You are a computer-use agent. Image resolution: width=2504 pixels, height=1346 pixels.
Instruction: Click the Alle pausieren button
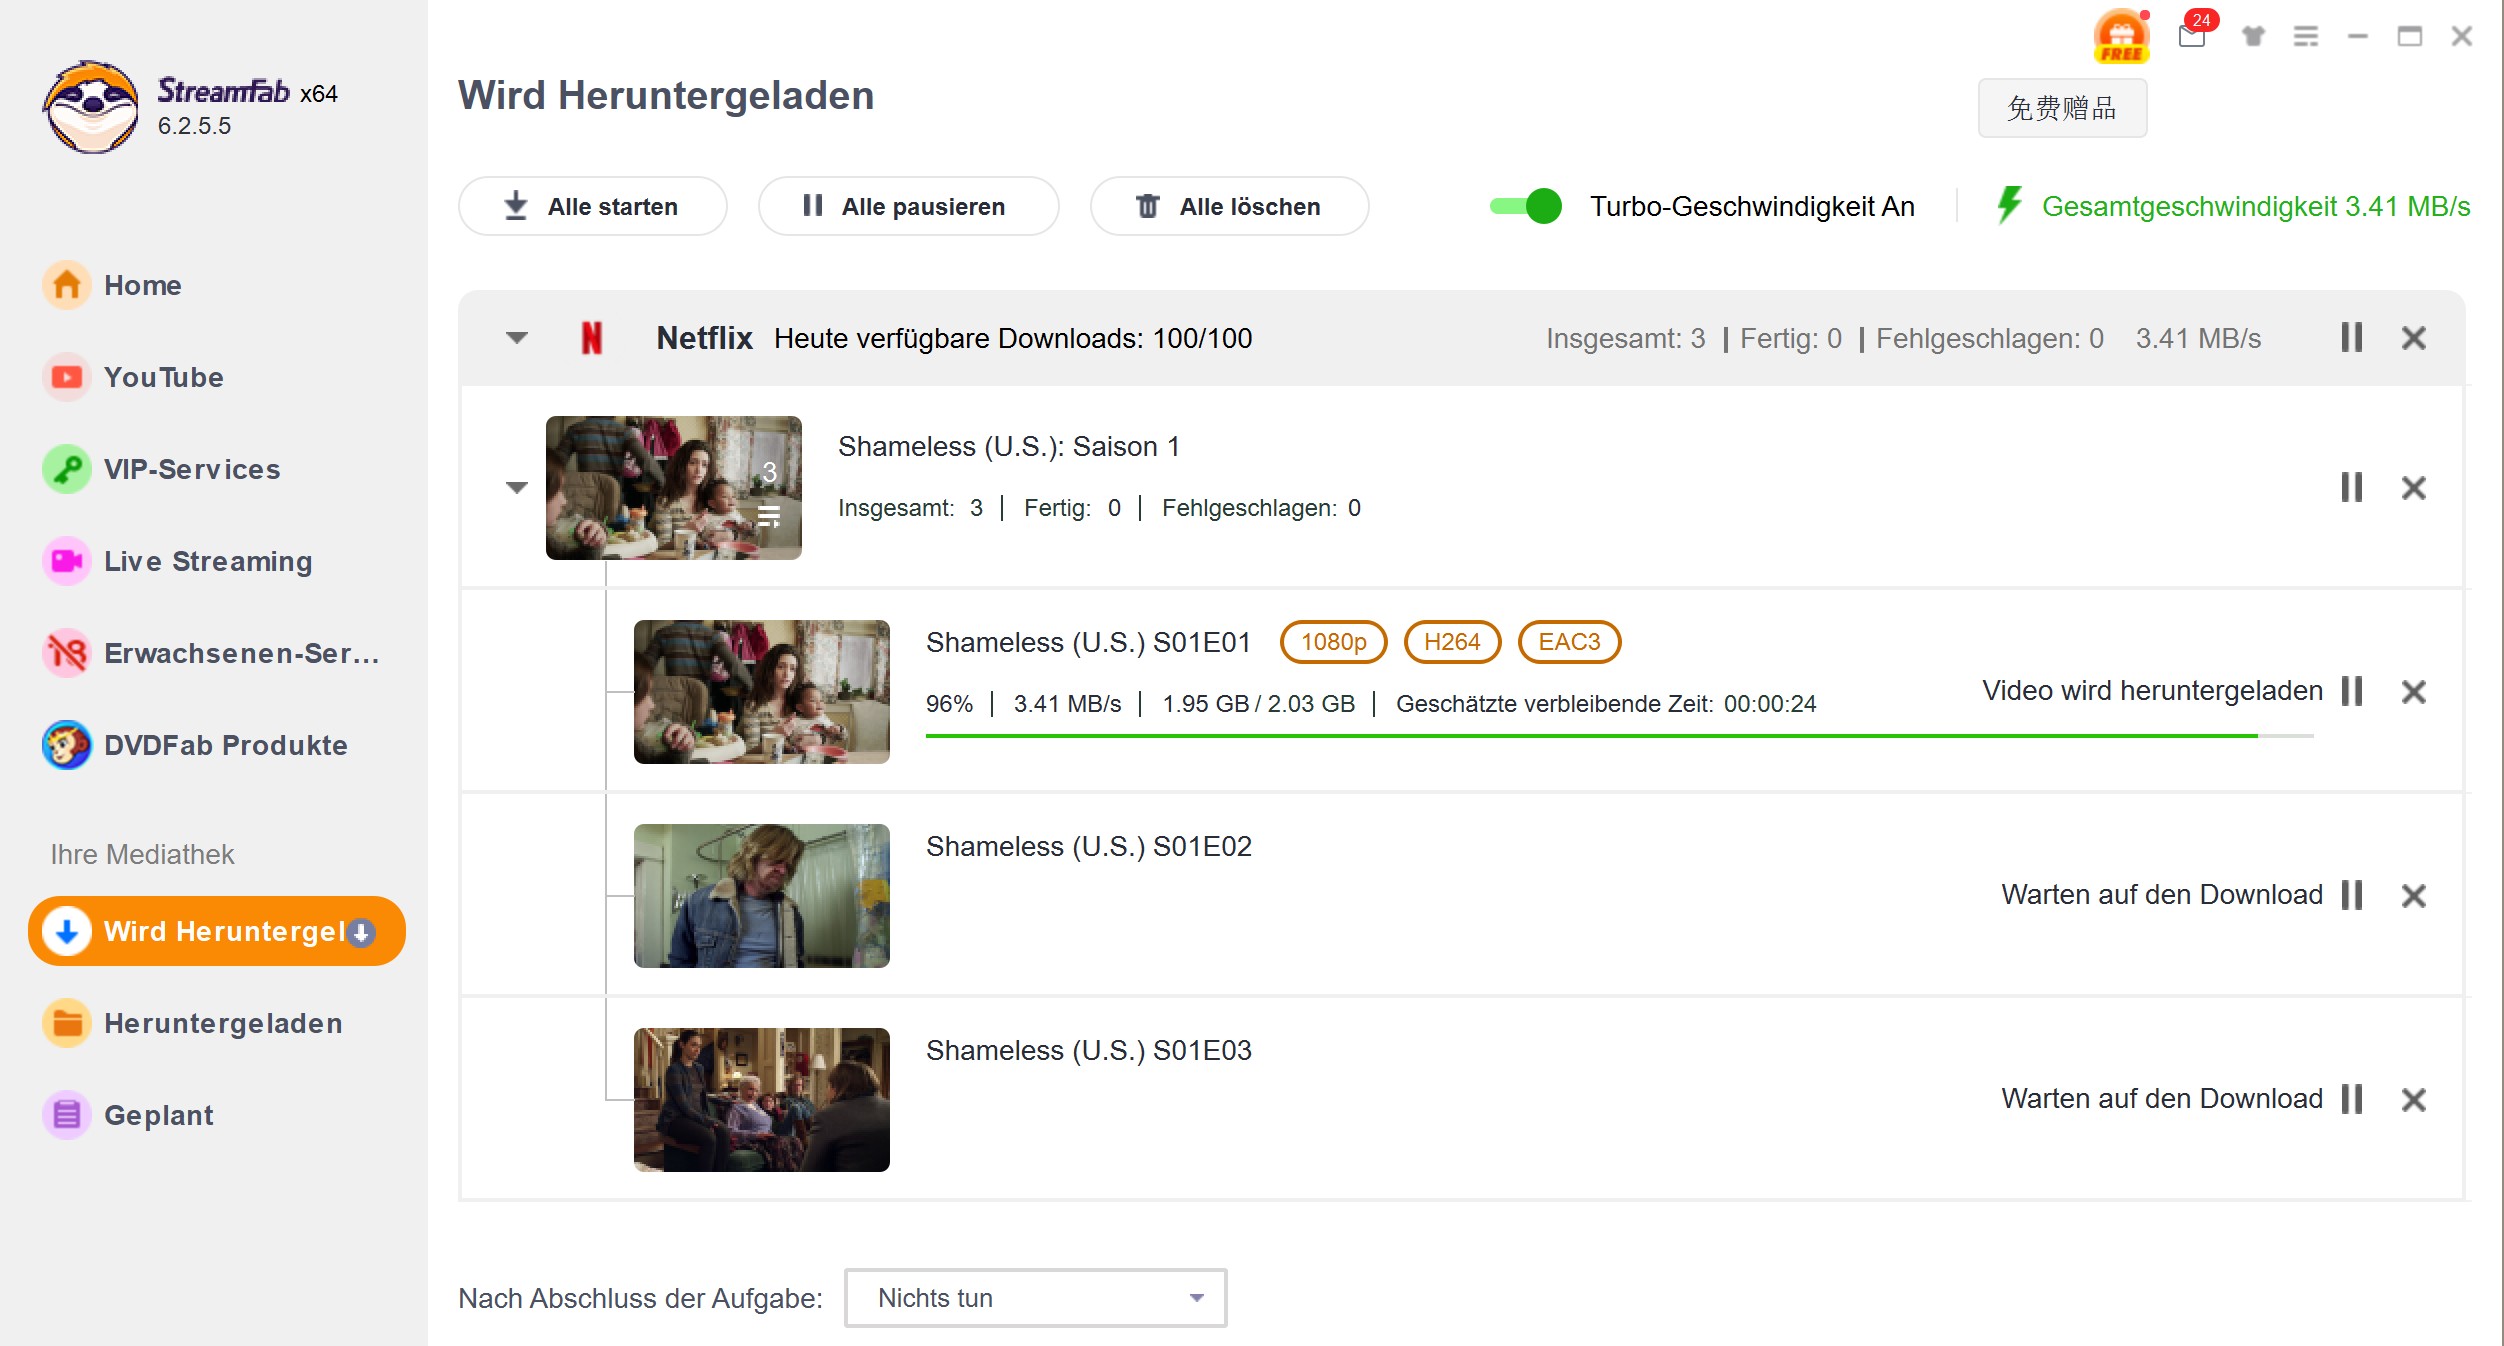tap(907, 206)
